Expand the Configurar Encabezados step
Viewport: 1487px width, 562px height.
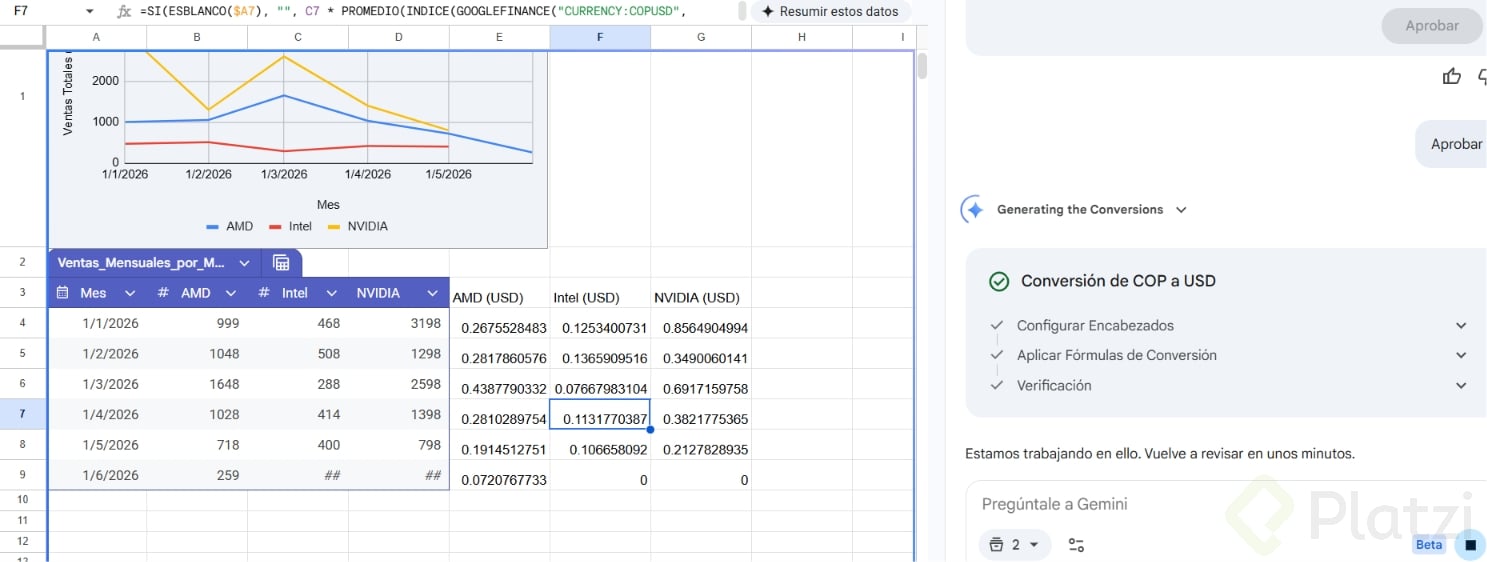click(x=1461, y=326)
